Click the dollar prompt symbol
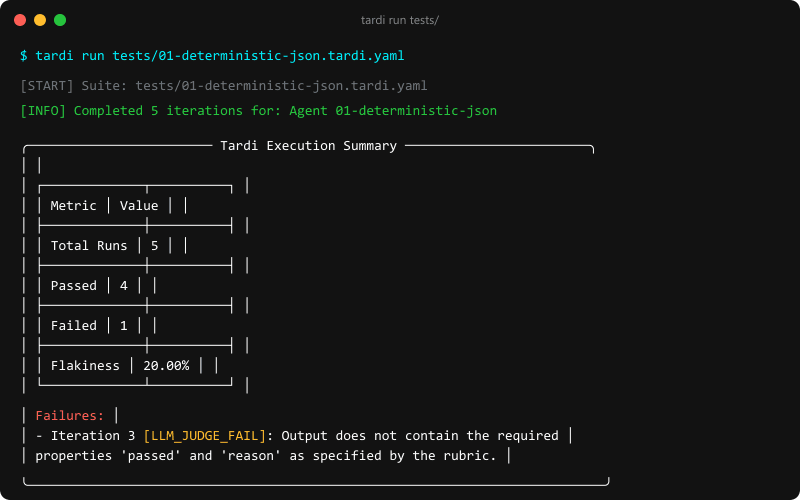This screenshot has height=500, width=800. [x=23, y=56]
